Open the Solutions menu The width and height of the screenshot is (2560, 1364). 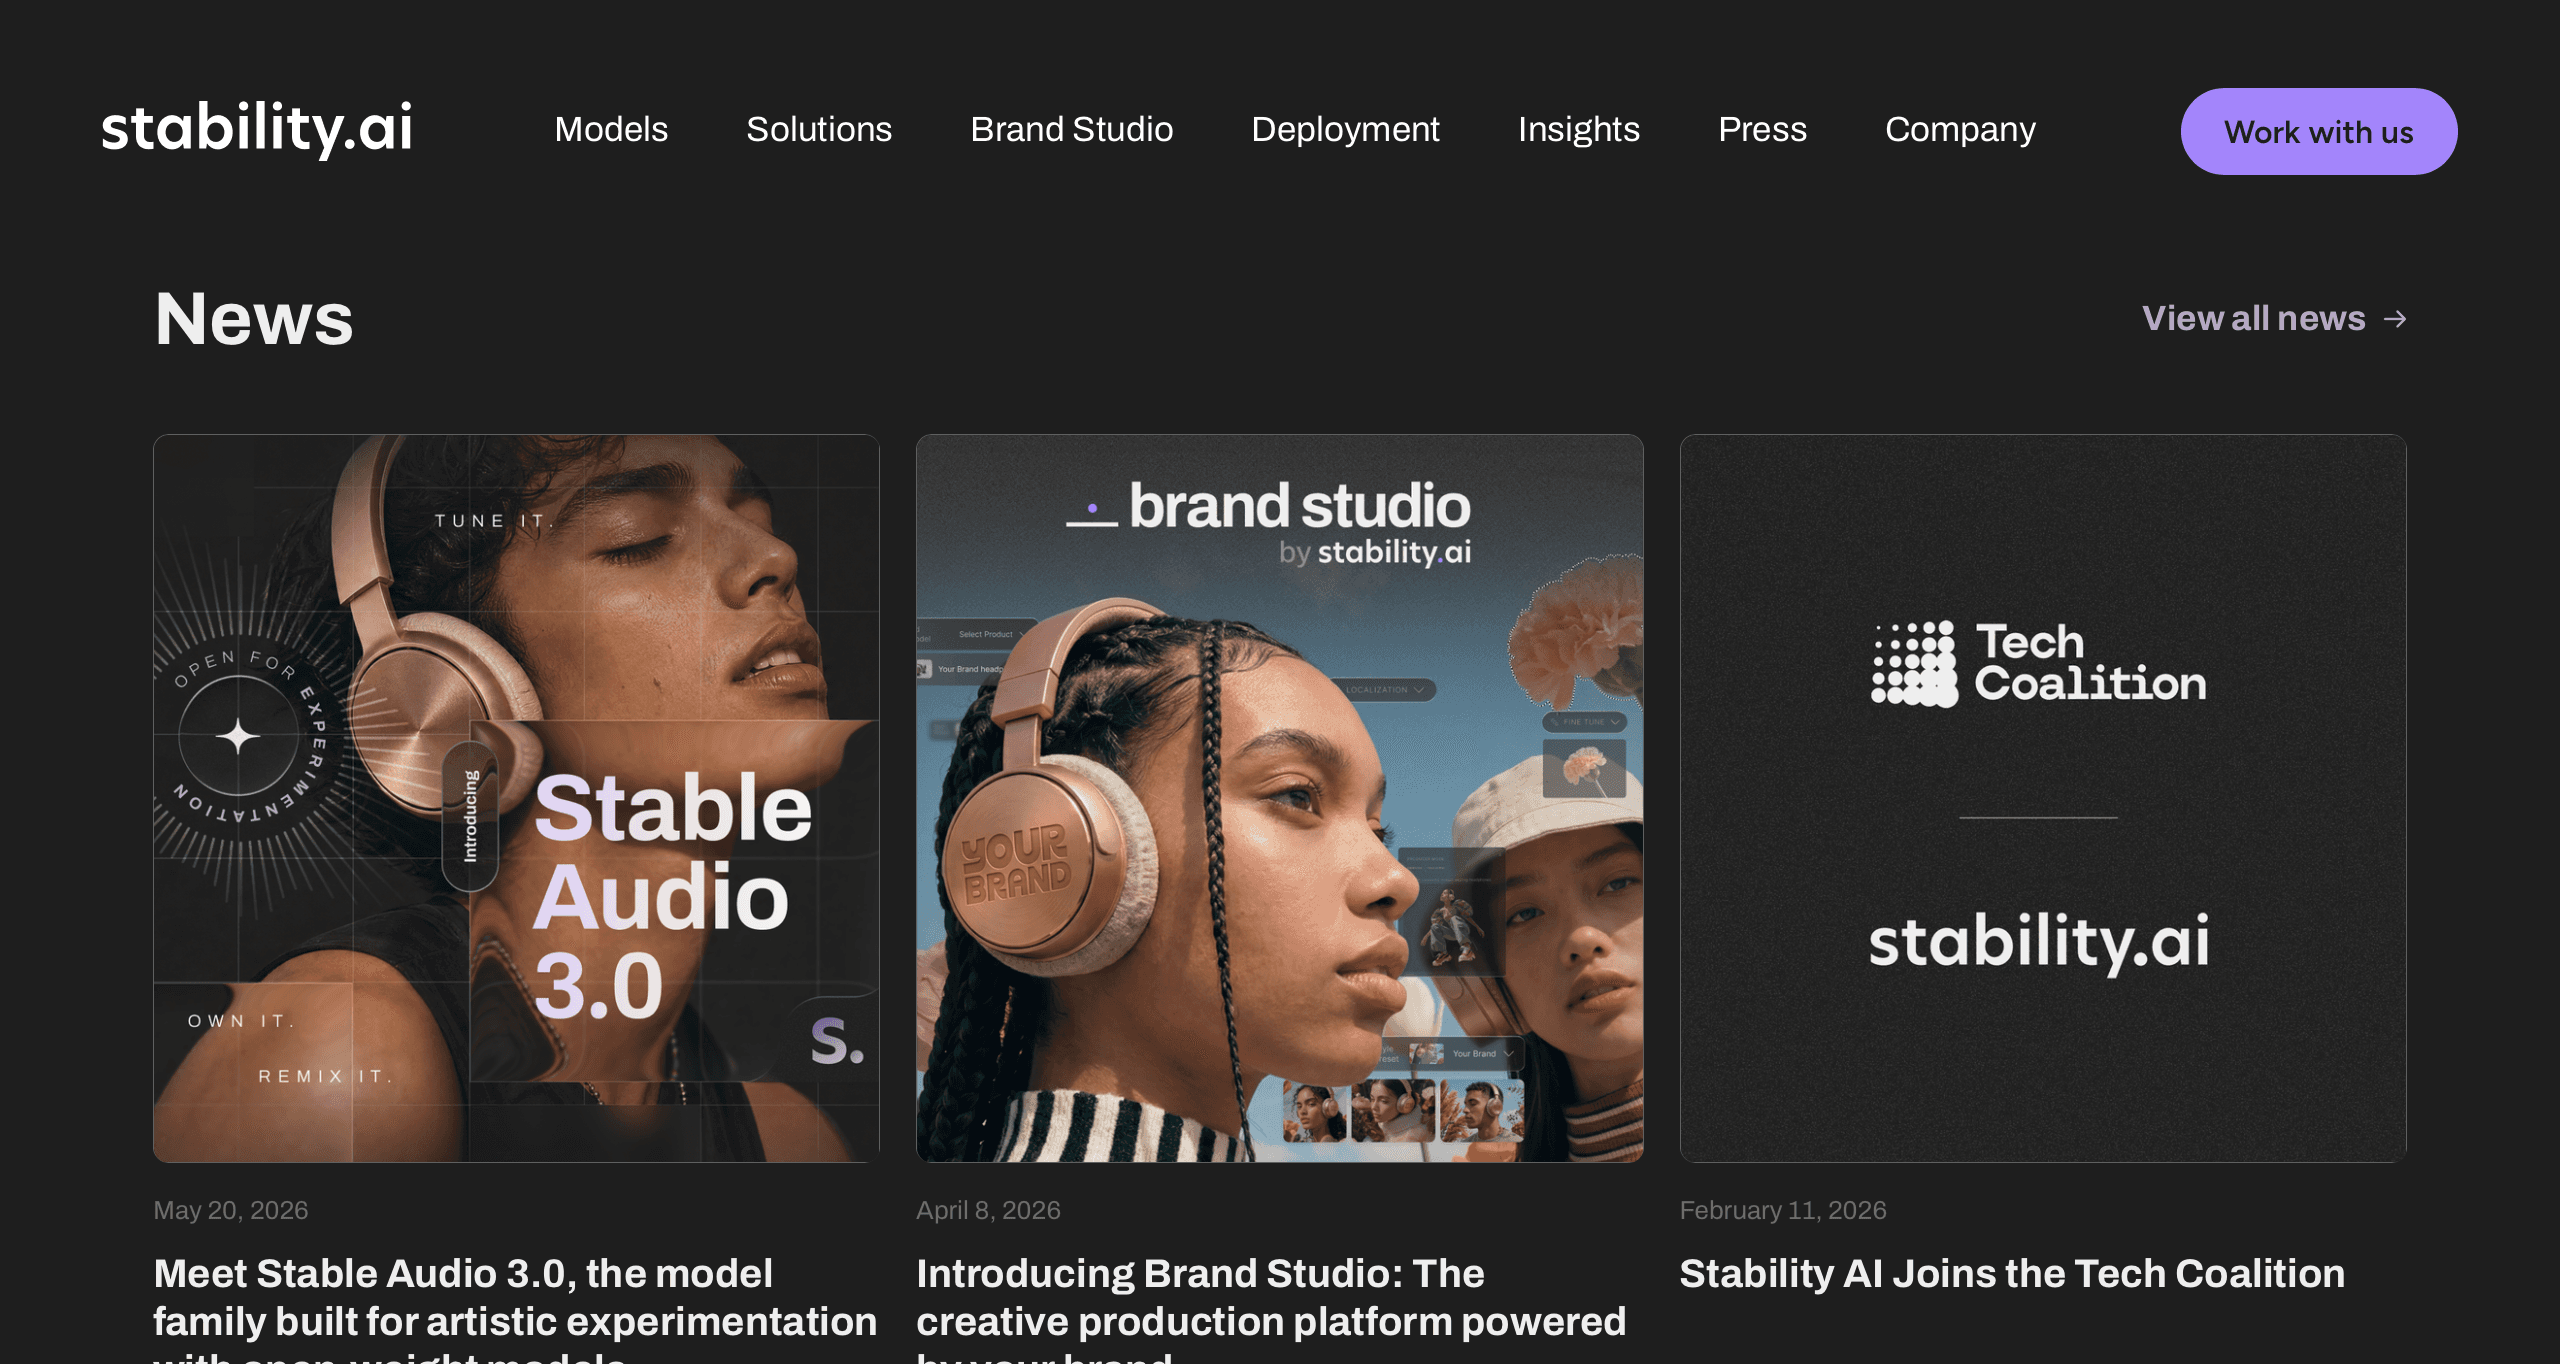coord(819,129)
